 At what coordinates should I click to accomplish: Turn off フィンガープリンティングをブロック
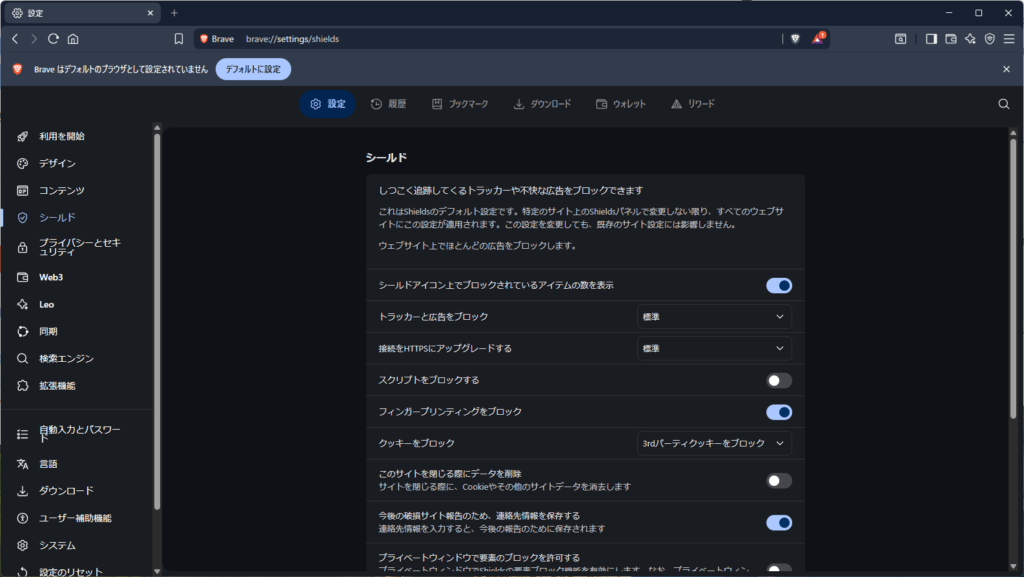click(778, 411)
